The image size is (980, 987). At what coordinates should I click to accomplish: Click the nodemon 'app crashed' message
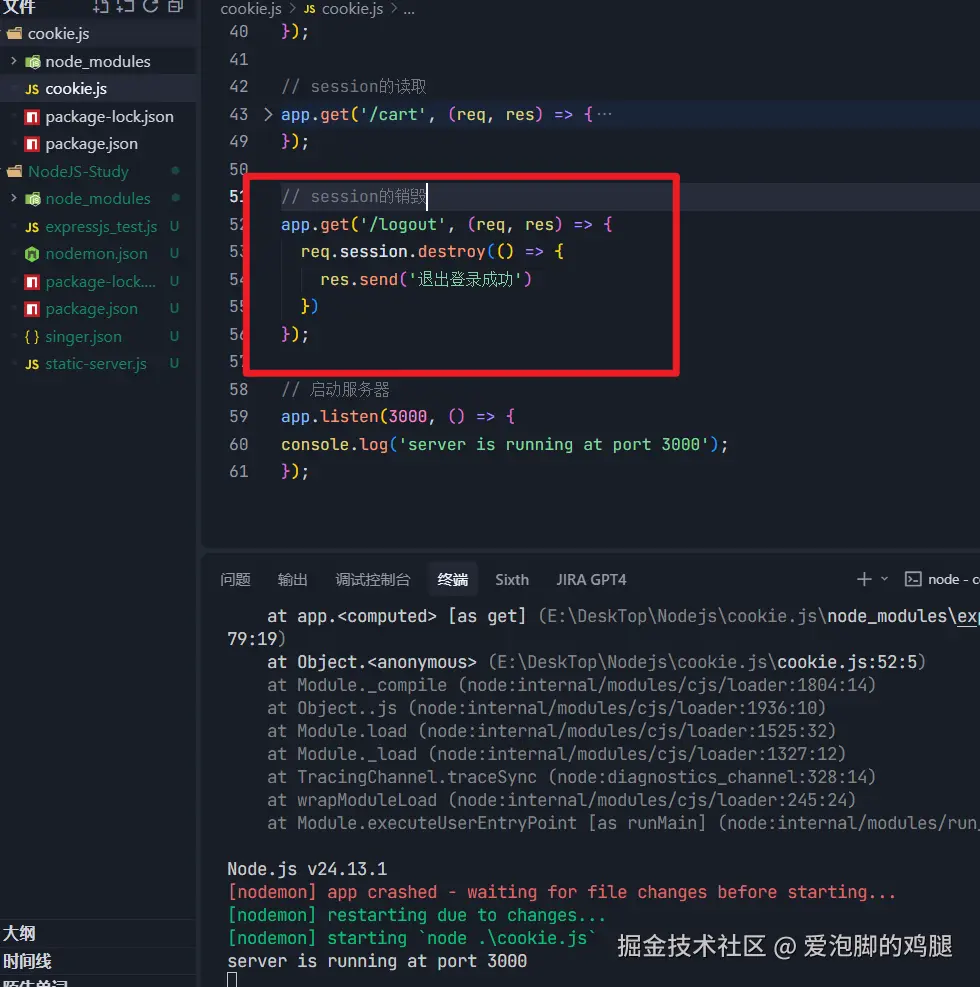coord(561,892)
